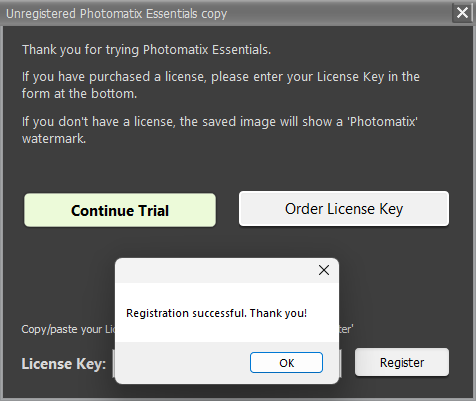Click the 'License Key:' label
Image resolution: width=476 pixels, height=401 pixels.
tap(64, 364)
